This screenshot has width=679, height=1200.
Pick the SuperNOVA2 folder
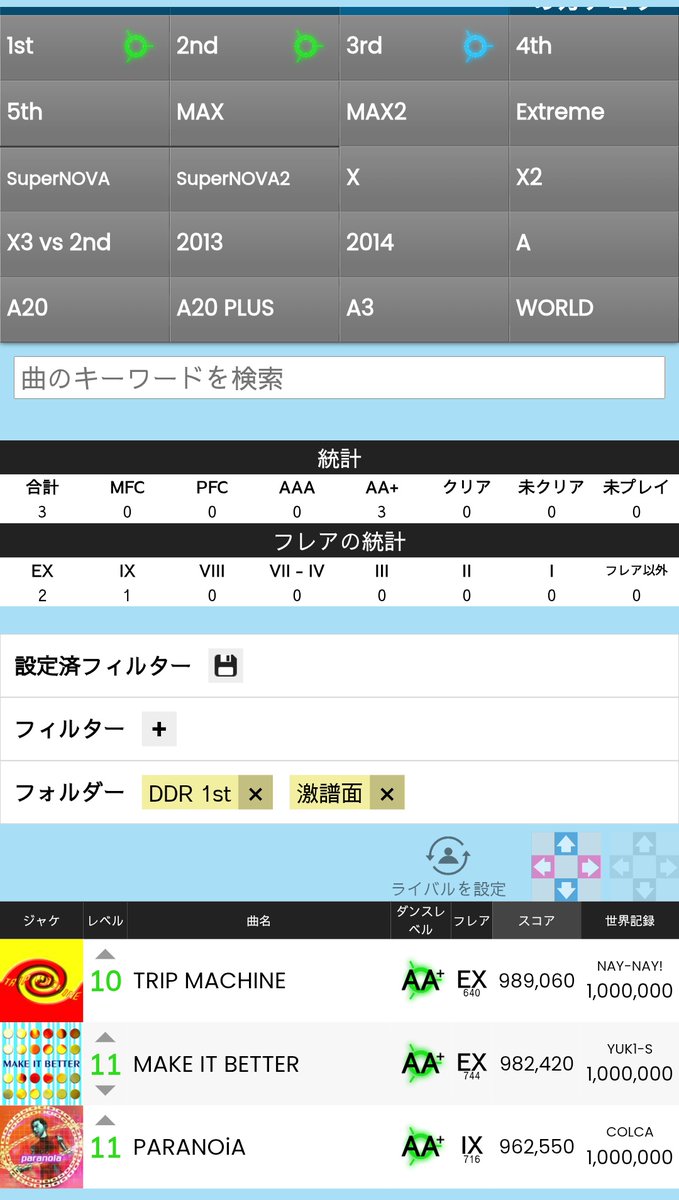tap(255, 178)
